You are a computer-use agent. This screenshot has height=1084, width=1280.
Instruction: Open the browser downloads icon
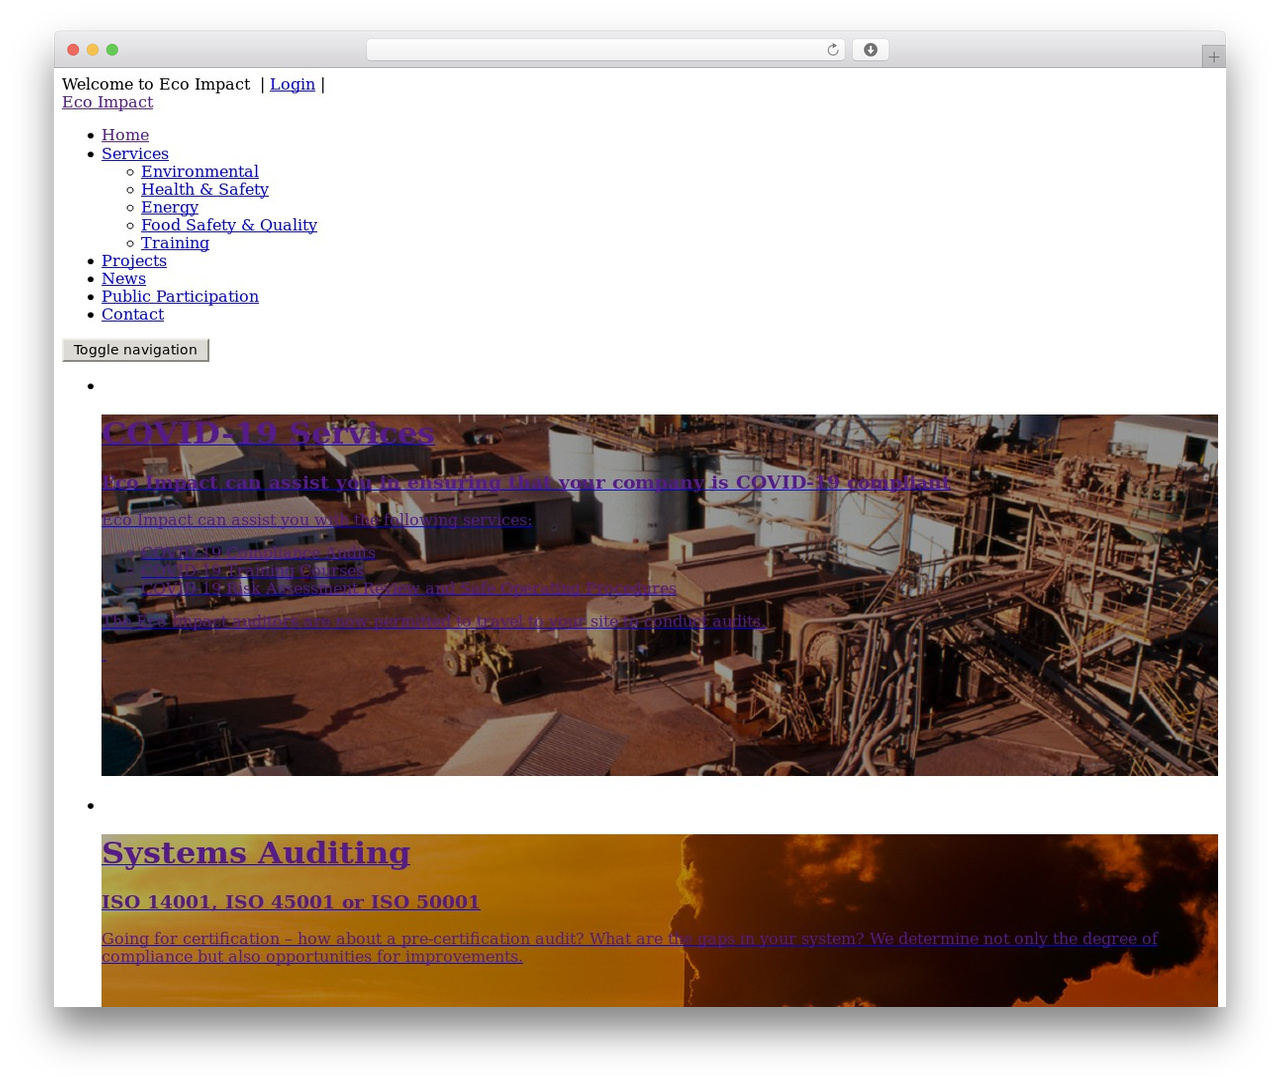click(x=870, y=50)
